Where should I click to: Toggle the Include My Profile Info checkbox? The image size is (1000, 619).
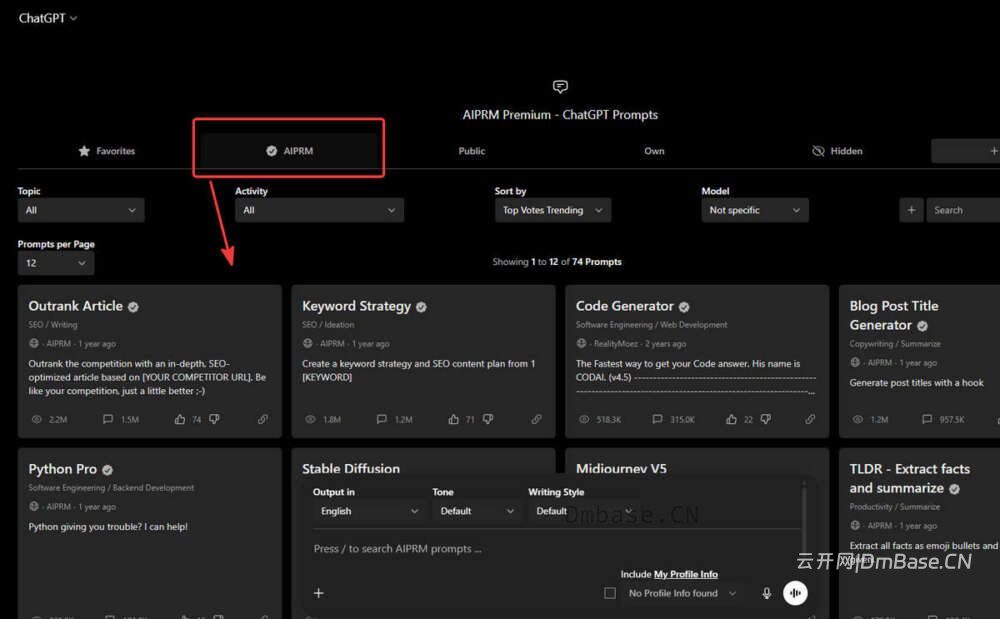610,593
